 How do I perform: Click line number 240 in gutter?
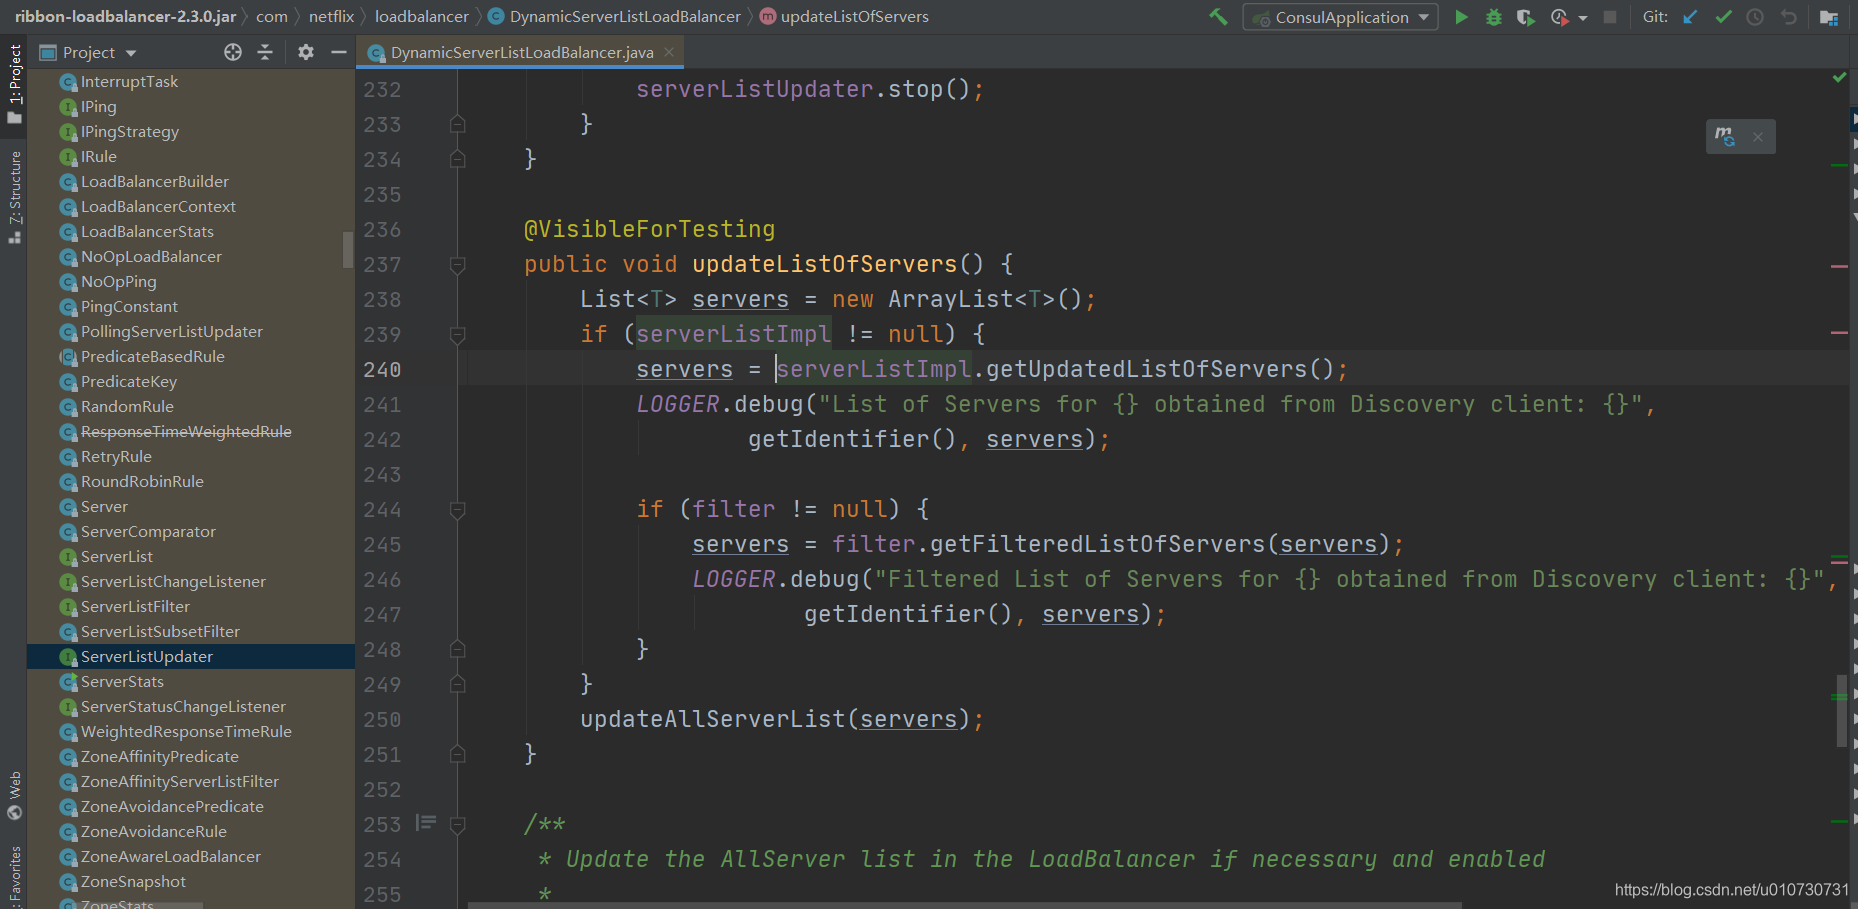point(382,370)
